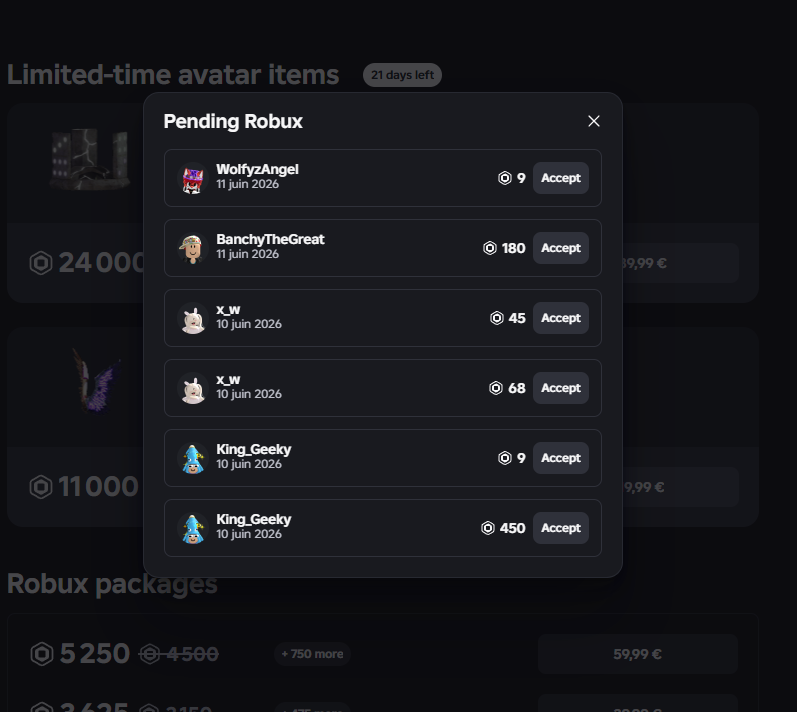Close the Pending Robux dialog
The height and width of the screenshot is (712, 797).
[594, 121]
